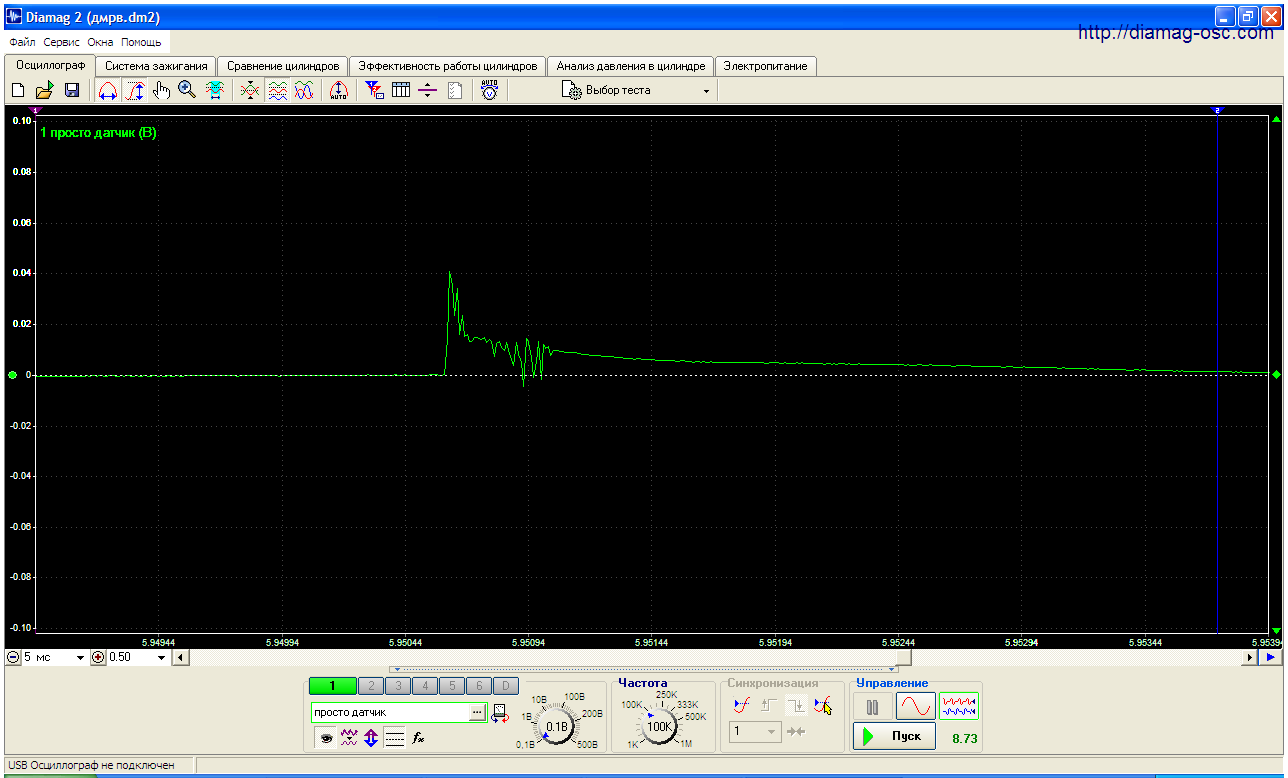
Task: Adjust the 0.1В voltage range knob
Action: (557, 725)
